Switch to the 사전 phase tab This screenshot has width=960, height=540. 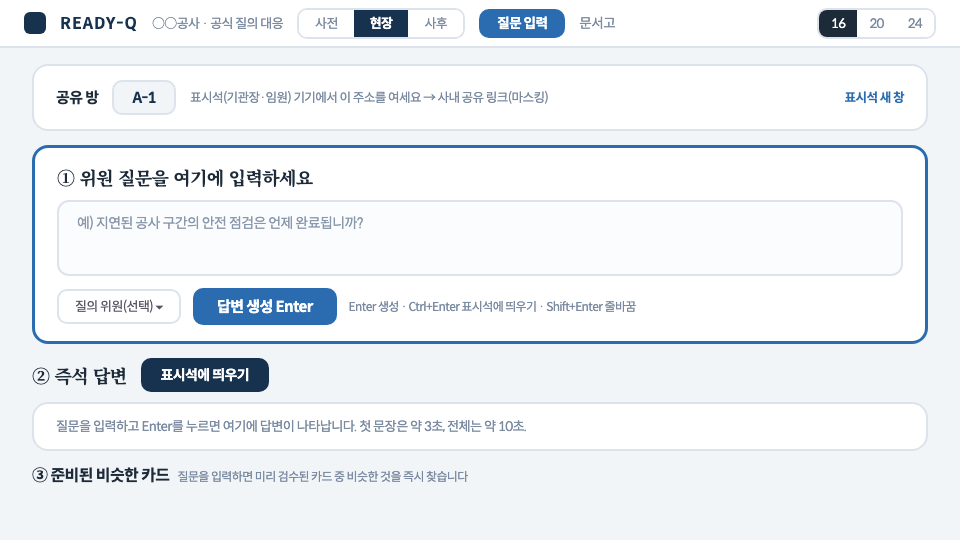(x=326, y=23)
